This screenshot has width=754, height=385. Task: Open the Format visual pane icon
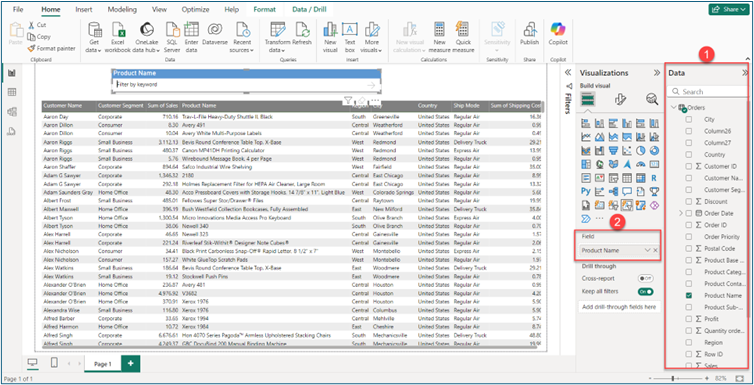[620, 99]
